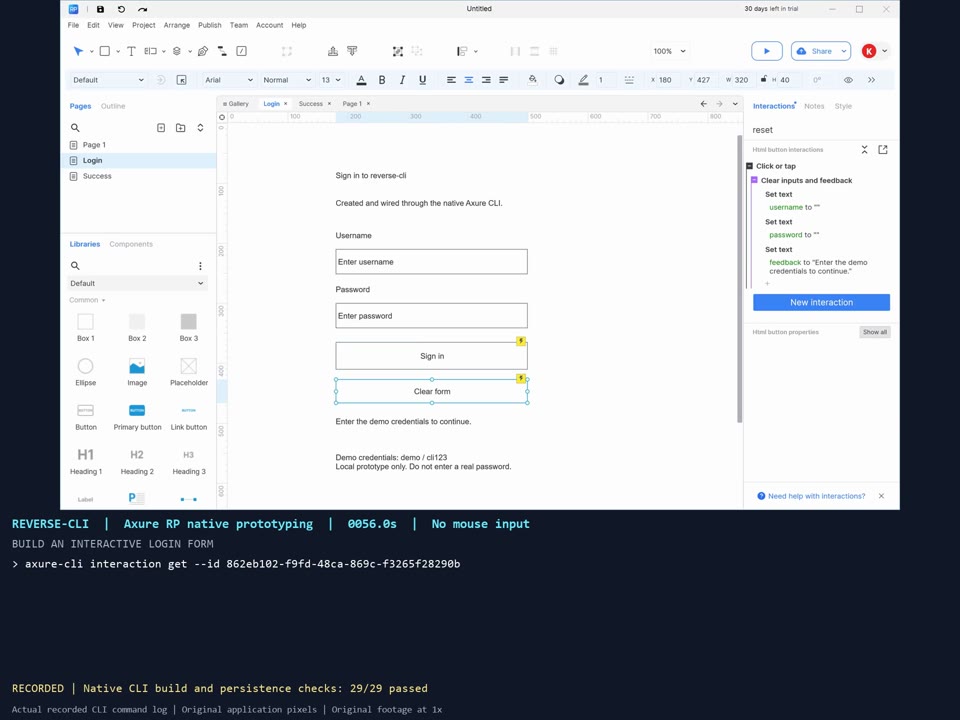960x720 pixels.
Task: Align text to center
Action: click(468, 80)
